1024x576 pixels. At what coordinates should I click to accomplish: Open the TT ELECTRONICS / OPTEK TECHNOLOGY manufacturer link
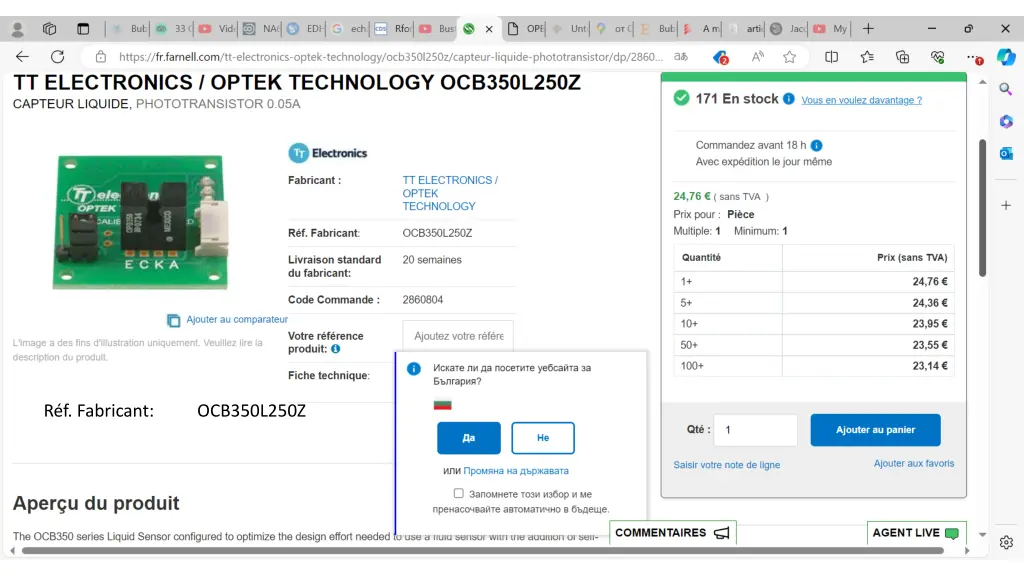[449, 193]
